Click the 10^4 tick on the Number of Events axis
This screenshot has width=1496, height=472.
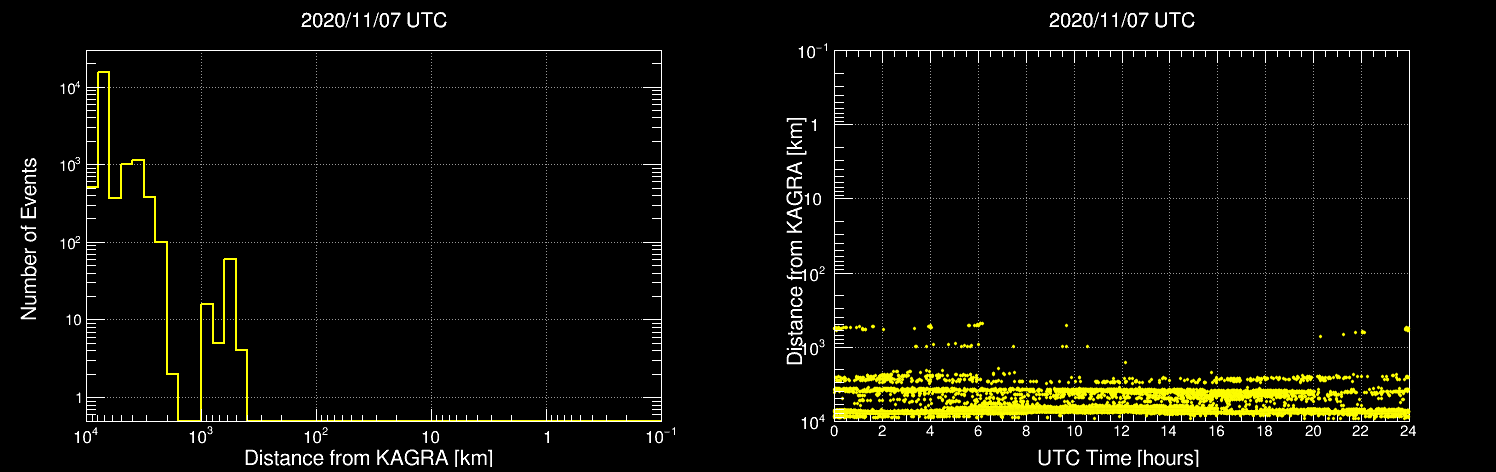68,88
